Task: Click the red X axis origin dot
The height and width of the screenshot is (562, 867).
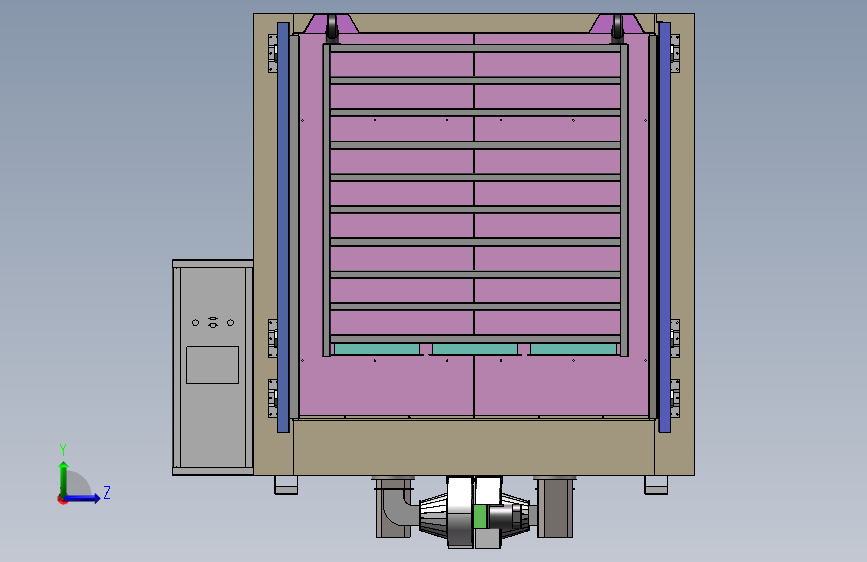Action: point(62,499)
